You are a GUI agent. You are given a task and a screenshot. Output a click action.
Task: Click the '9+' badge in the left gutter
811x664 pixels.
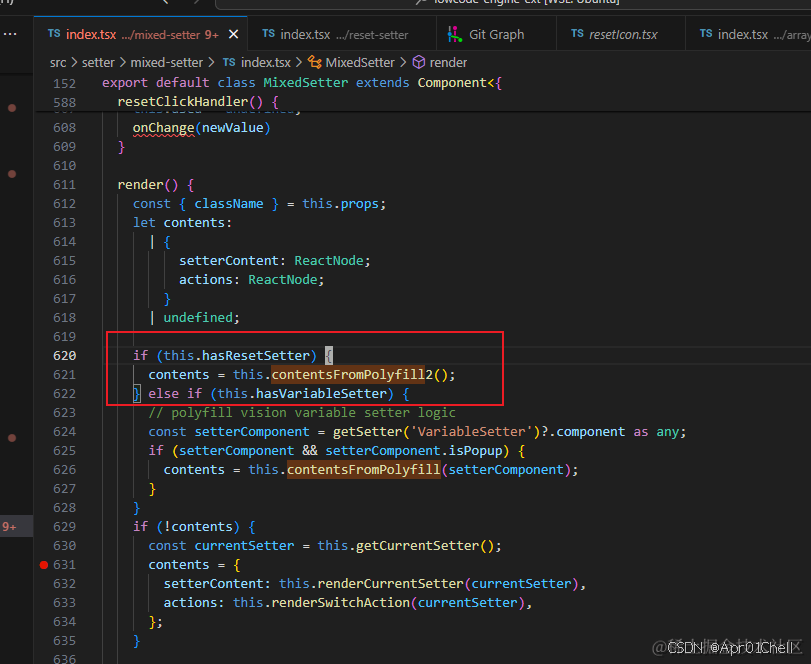[x=9, y=526]
